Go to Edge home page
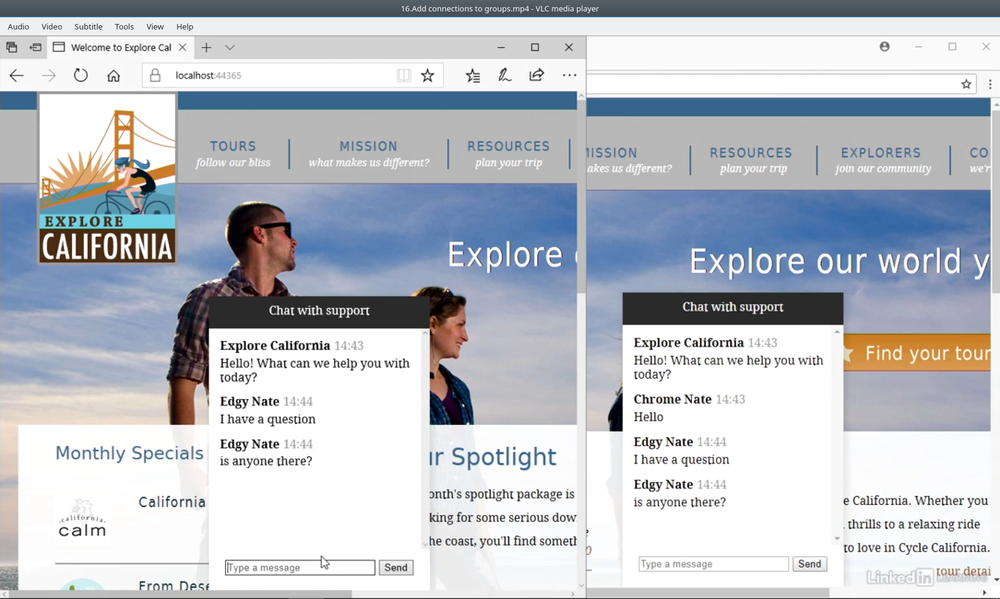 tap(114, 75)
